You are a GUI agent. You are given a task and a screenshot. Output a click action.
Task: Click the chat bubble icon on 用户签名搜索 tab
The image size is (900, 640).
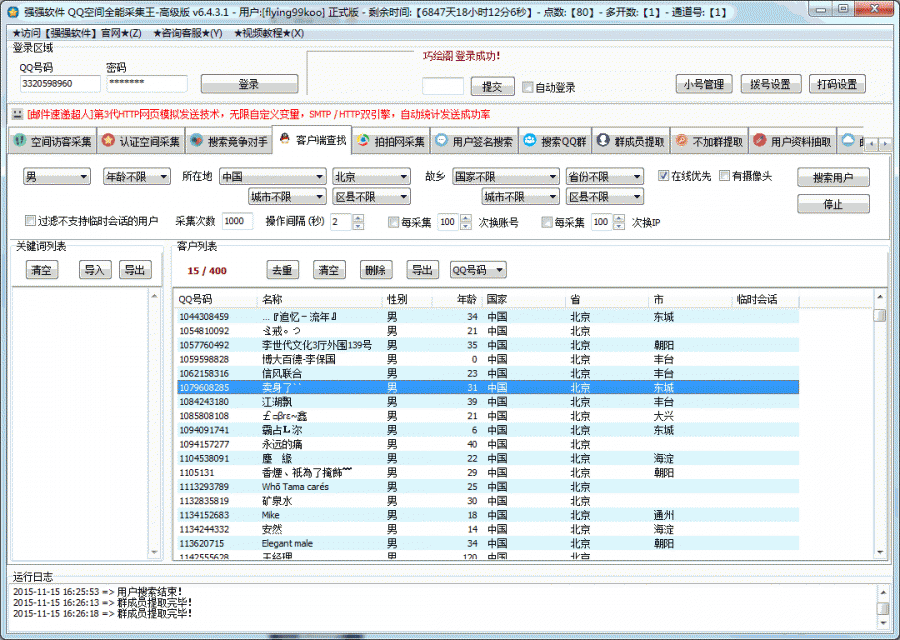[x=441, y=140]
